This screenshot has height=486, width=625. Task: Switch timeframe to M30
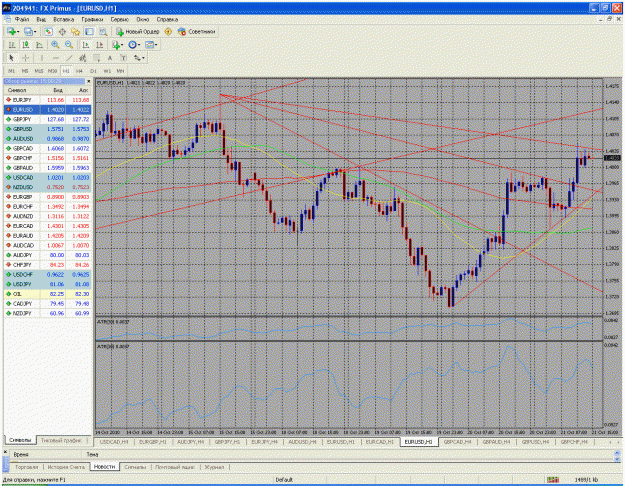(52, 71)
